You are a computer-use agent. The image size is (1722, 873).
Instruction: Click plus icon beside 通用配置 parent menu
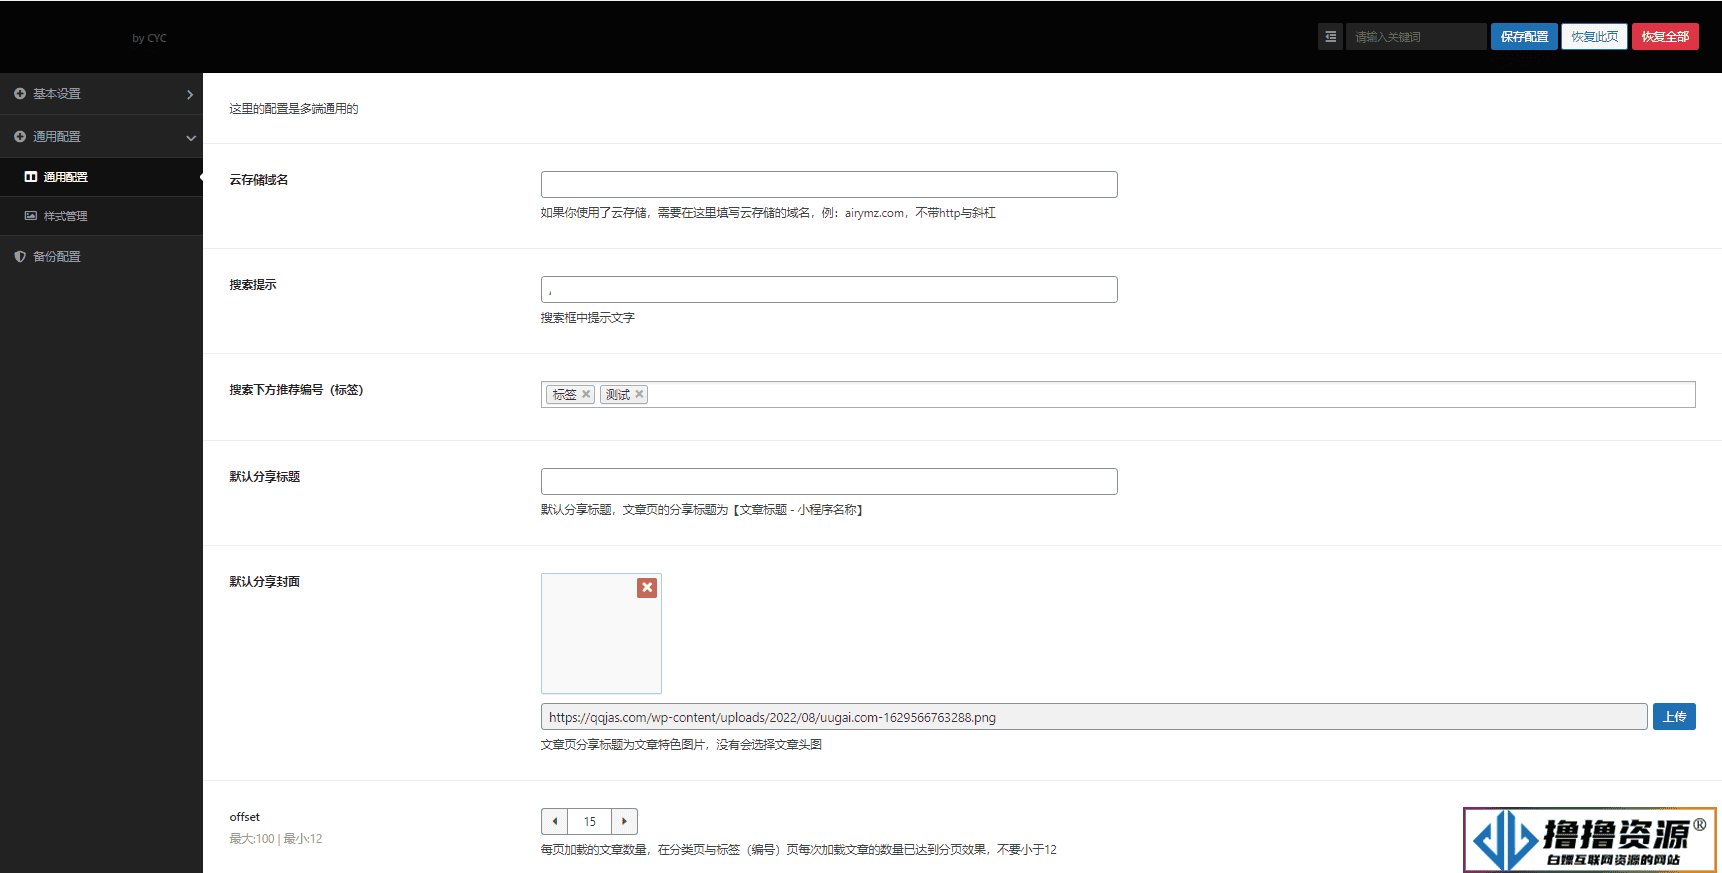(x=20, y=137)
